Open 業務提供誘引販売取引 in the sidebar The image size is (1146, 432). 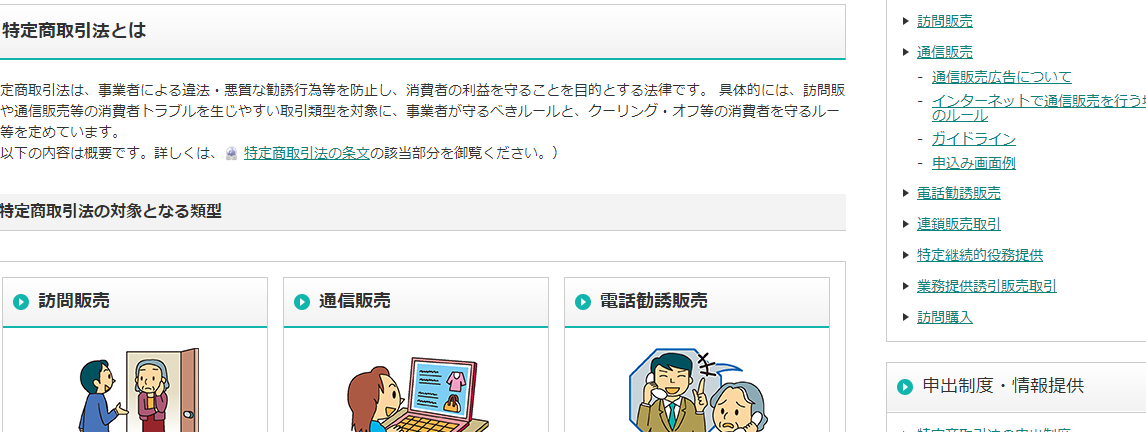click(x=987, y=287)
